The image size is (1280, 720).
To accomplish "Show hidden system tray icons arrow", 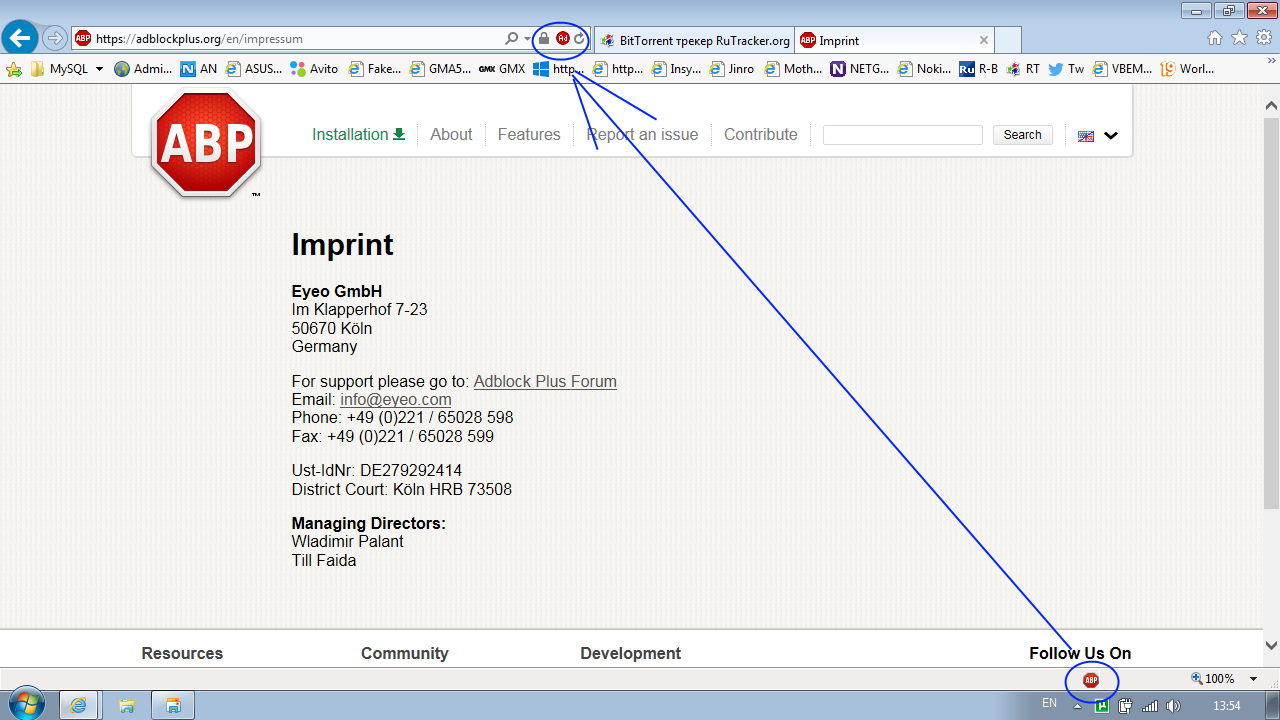I will coord(1078,705).
